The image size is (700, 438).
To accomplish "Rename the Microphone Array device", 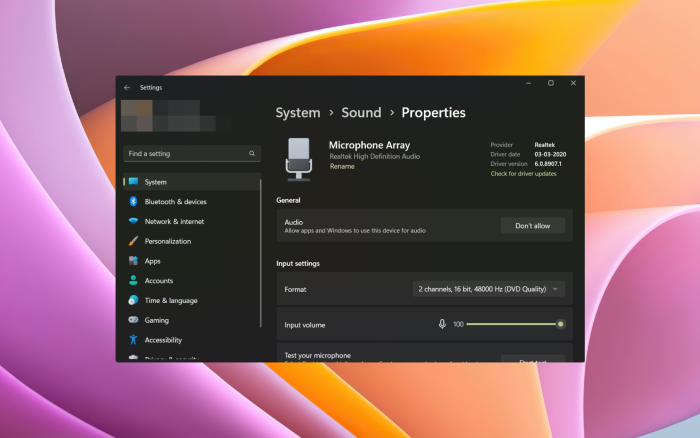I will [342, 166].
